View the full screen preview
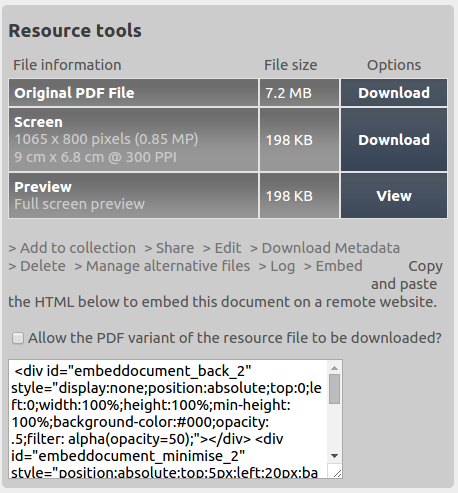The width and height of the screenshot is (458, 493). 394,196
